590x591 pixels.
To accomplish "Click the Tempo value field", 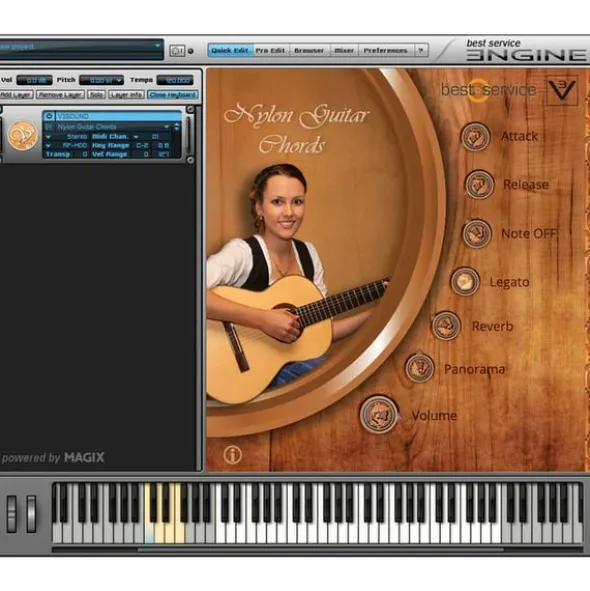I will [x=175, y=80].
